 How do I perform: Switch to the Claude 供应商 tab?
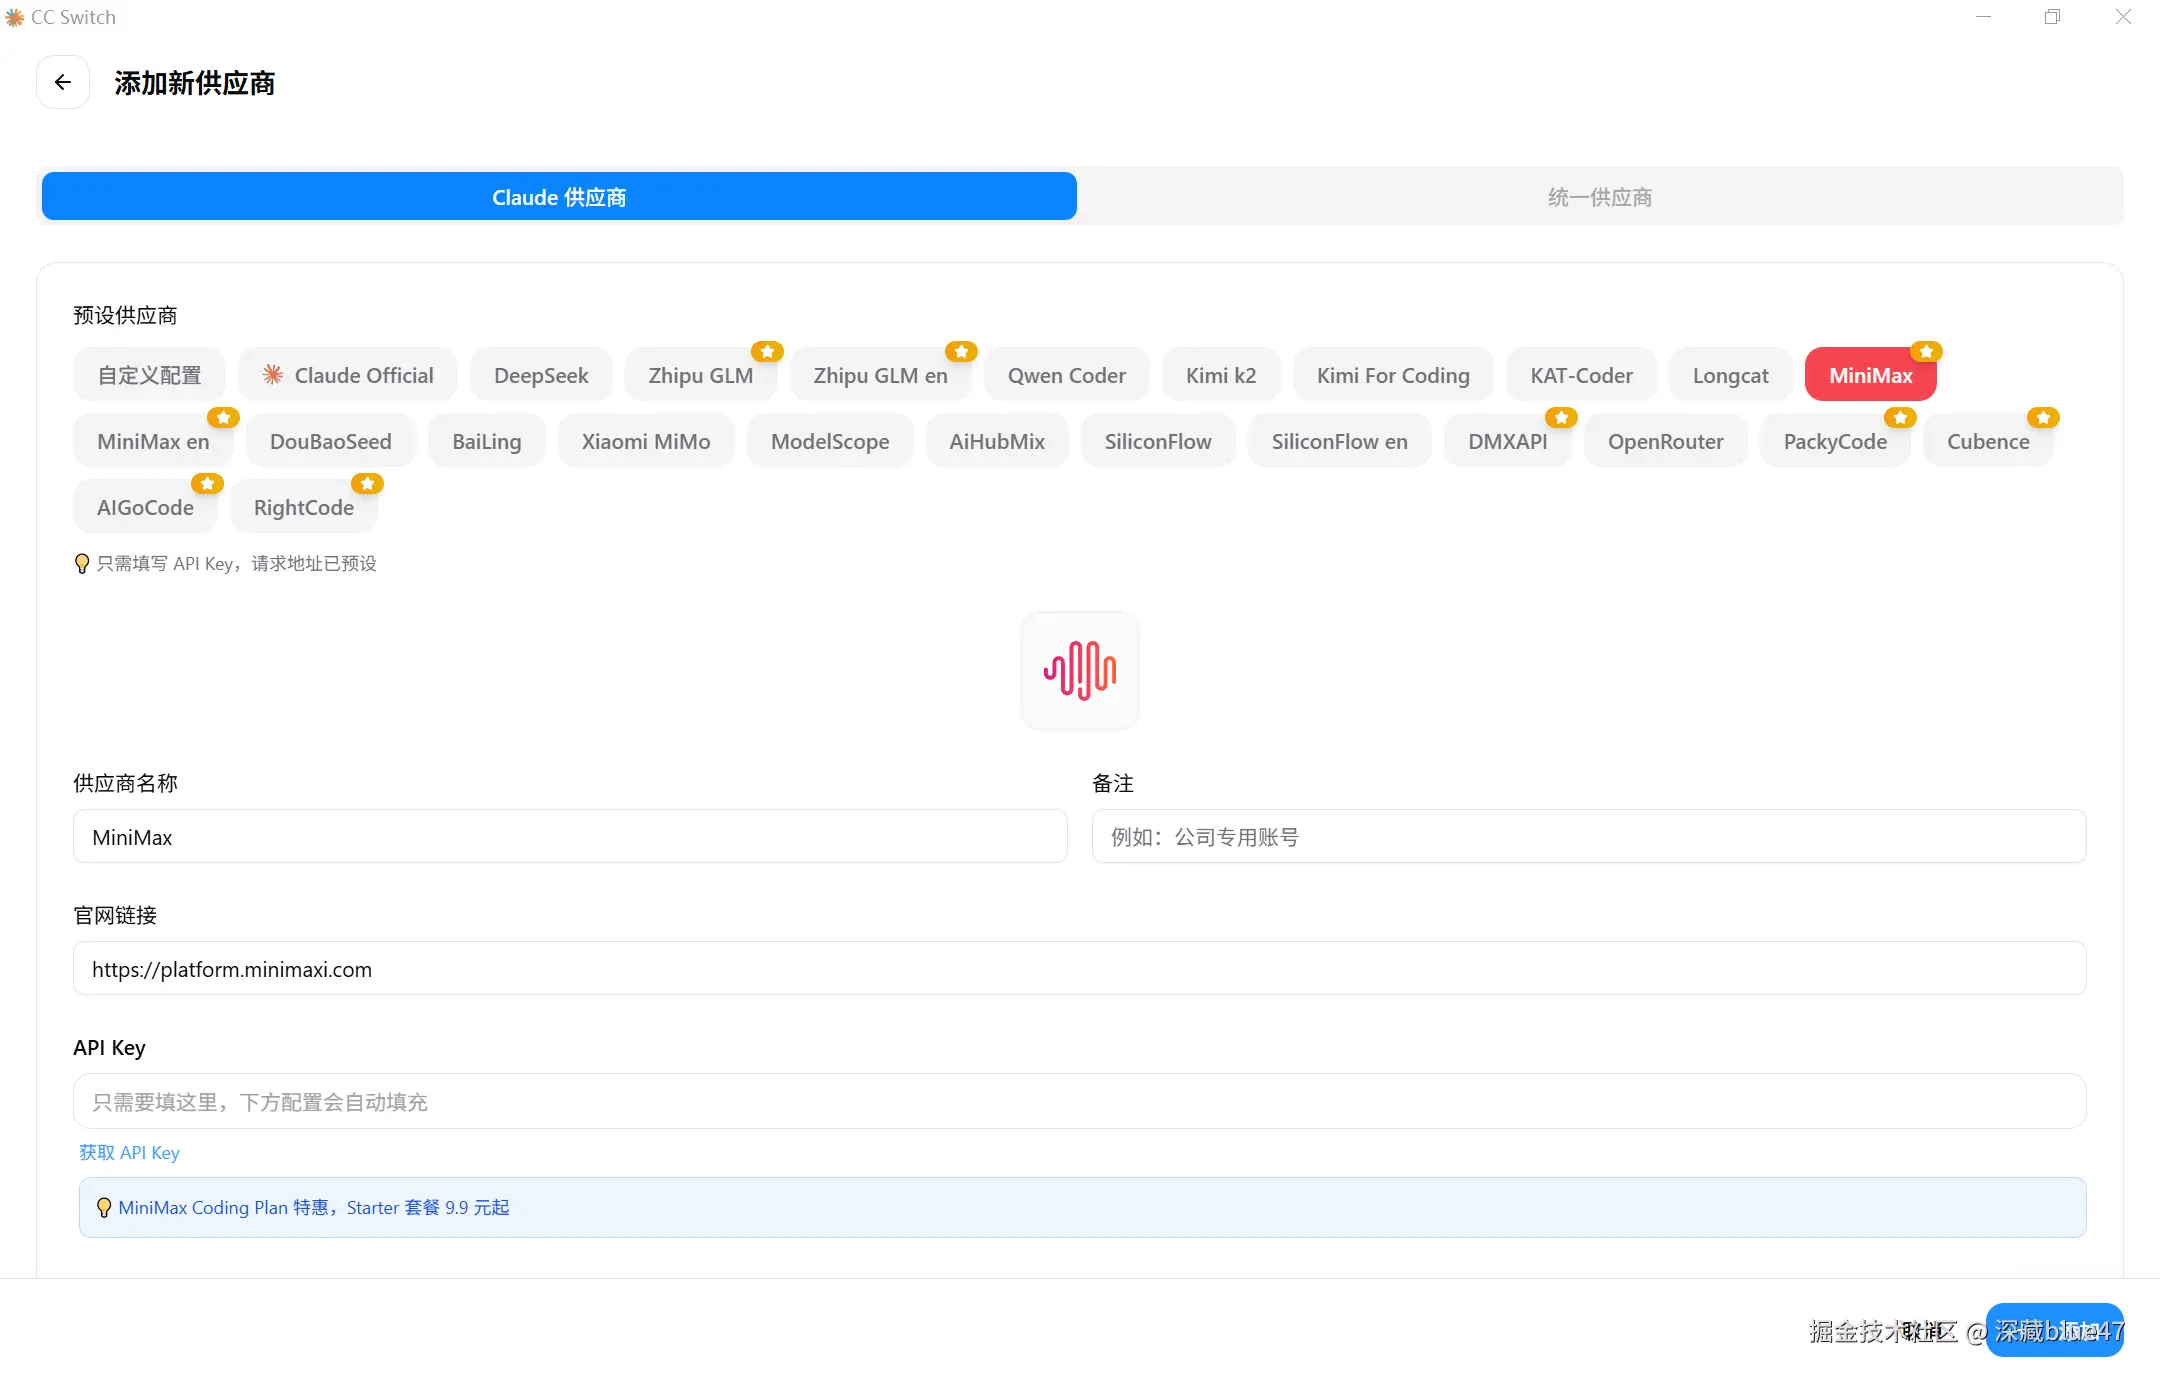(x=559, y=197)
